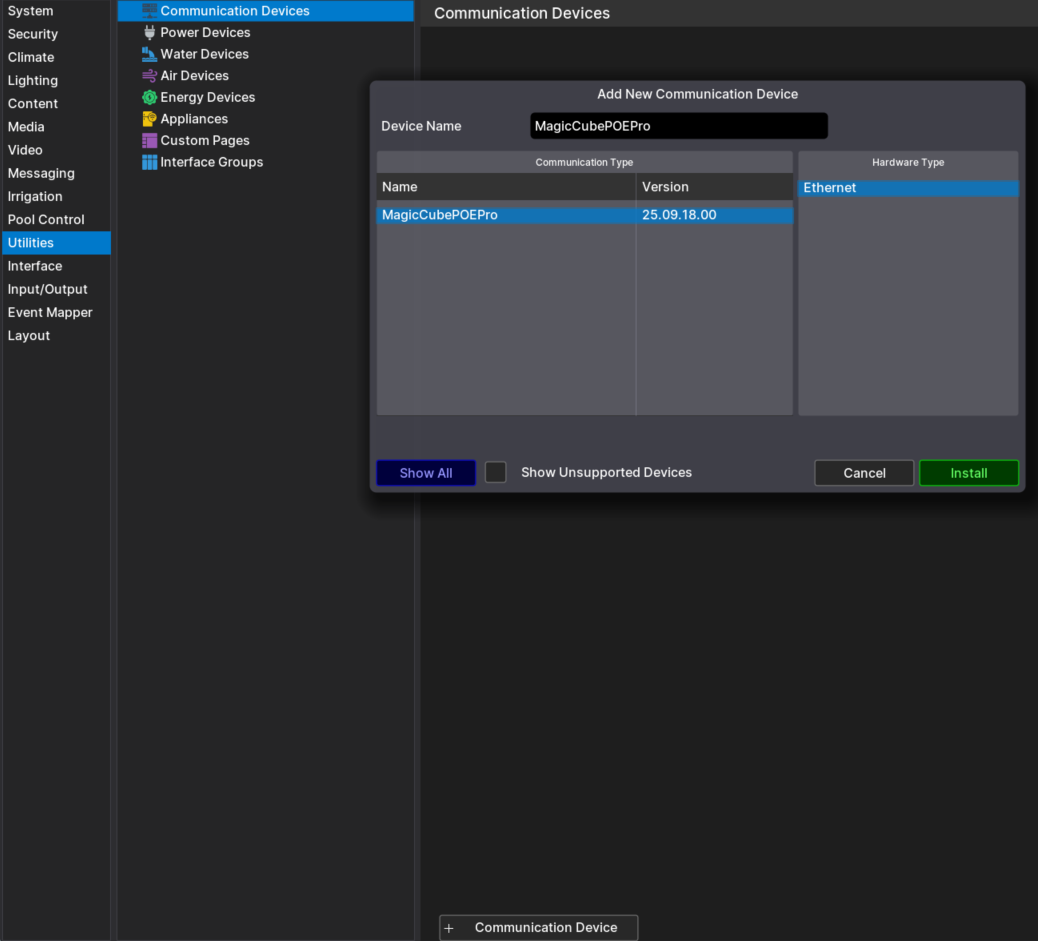Select Ethernet in the Hardware Type list
The image size is (1038, 941).
coord(907,188)
